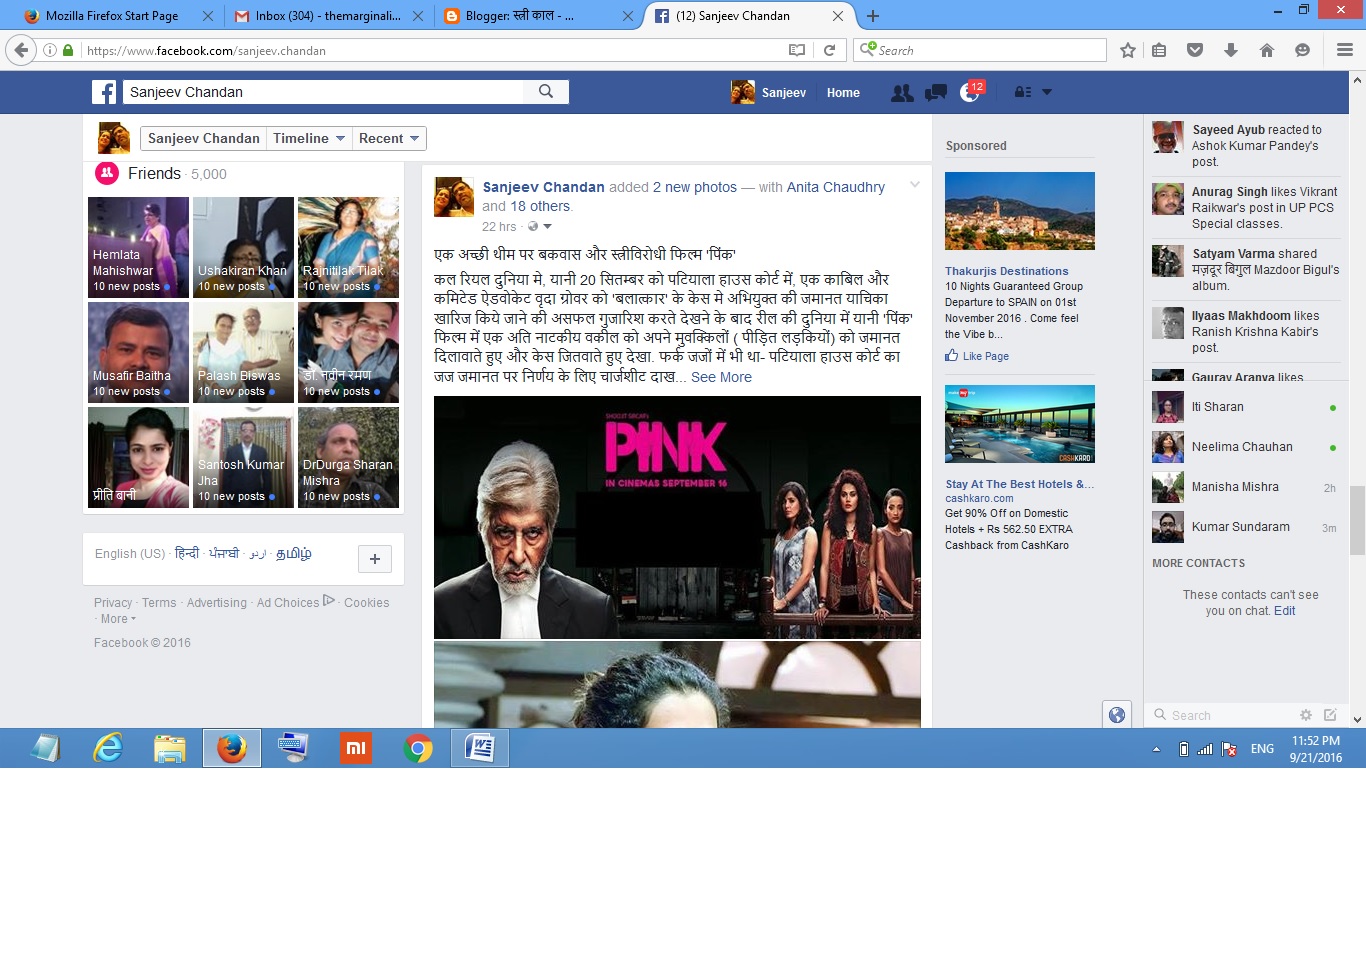The height and width of the screenshot is (968, 1366).
Task: Expand post options chevron on Sanjeev's post
Action: 914,185
